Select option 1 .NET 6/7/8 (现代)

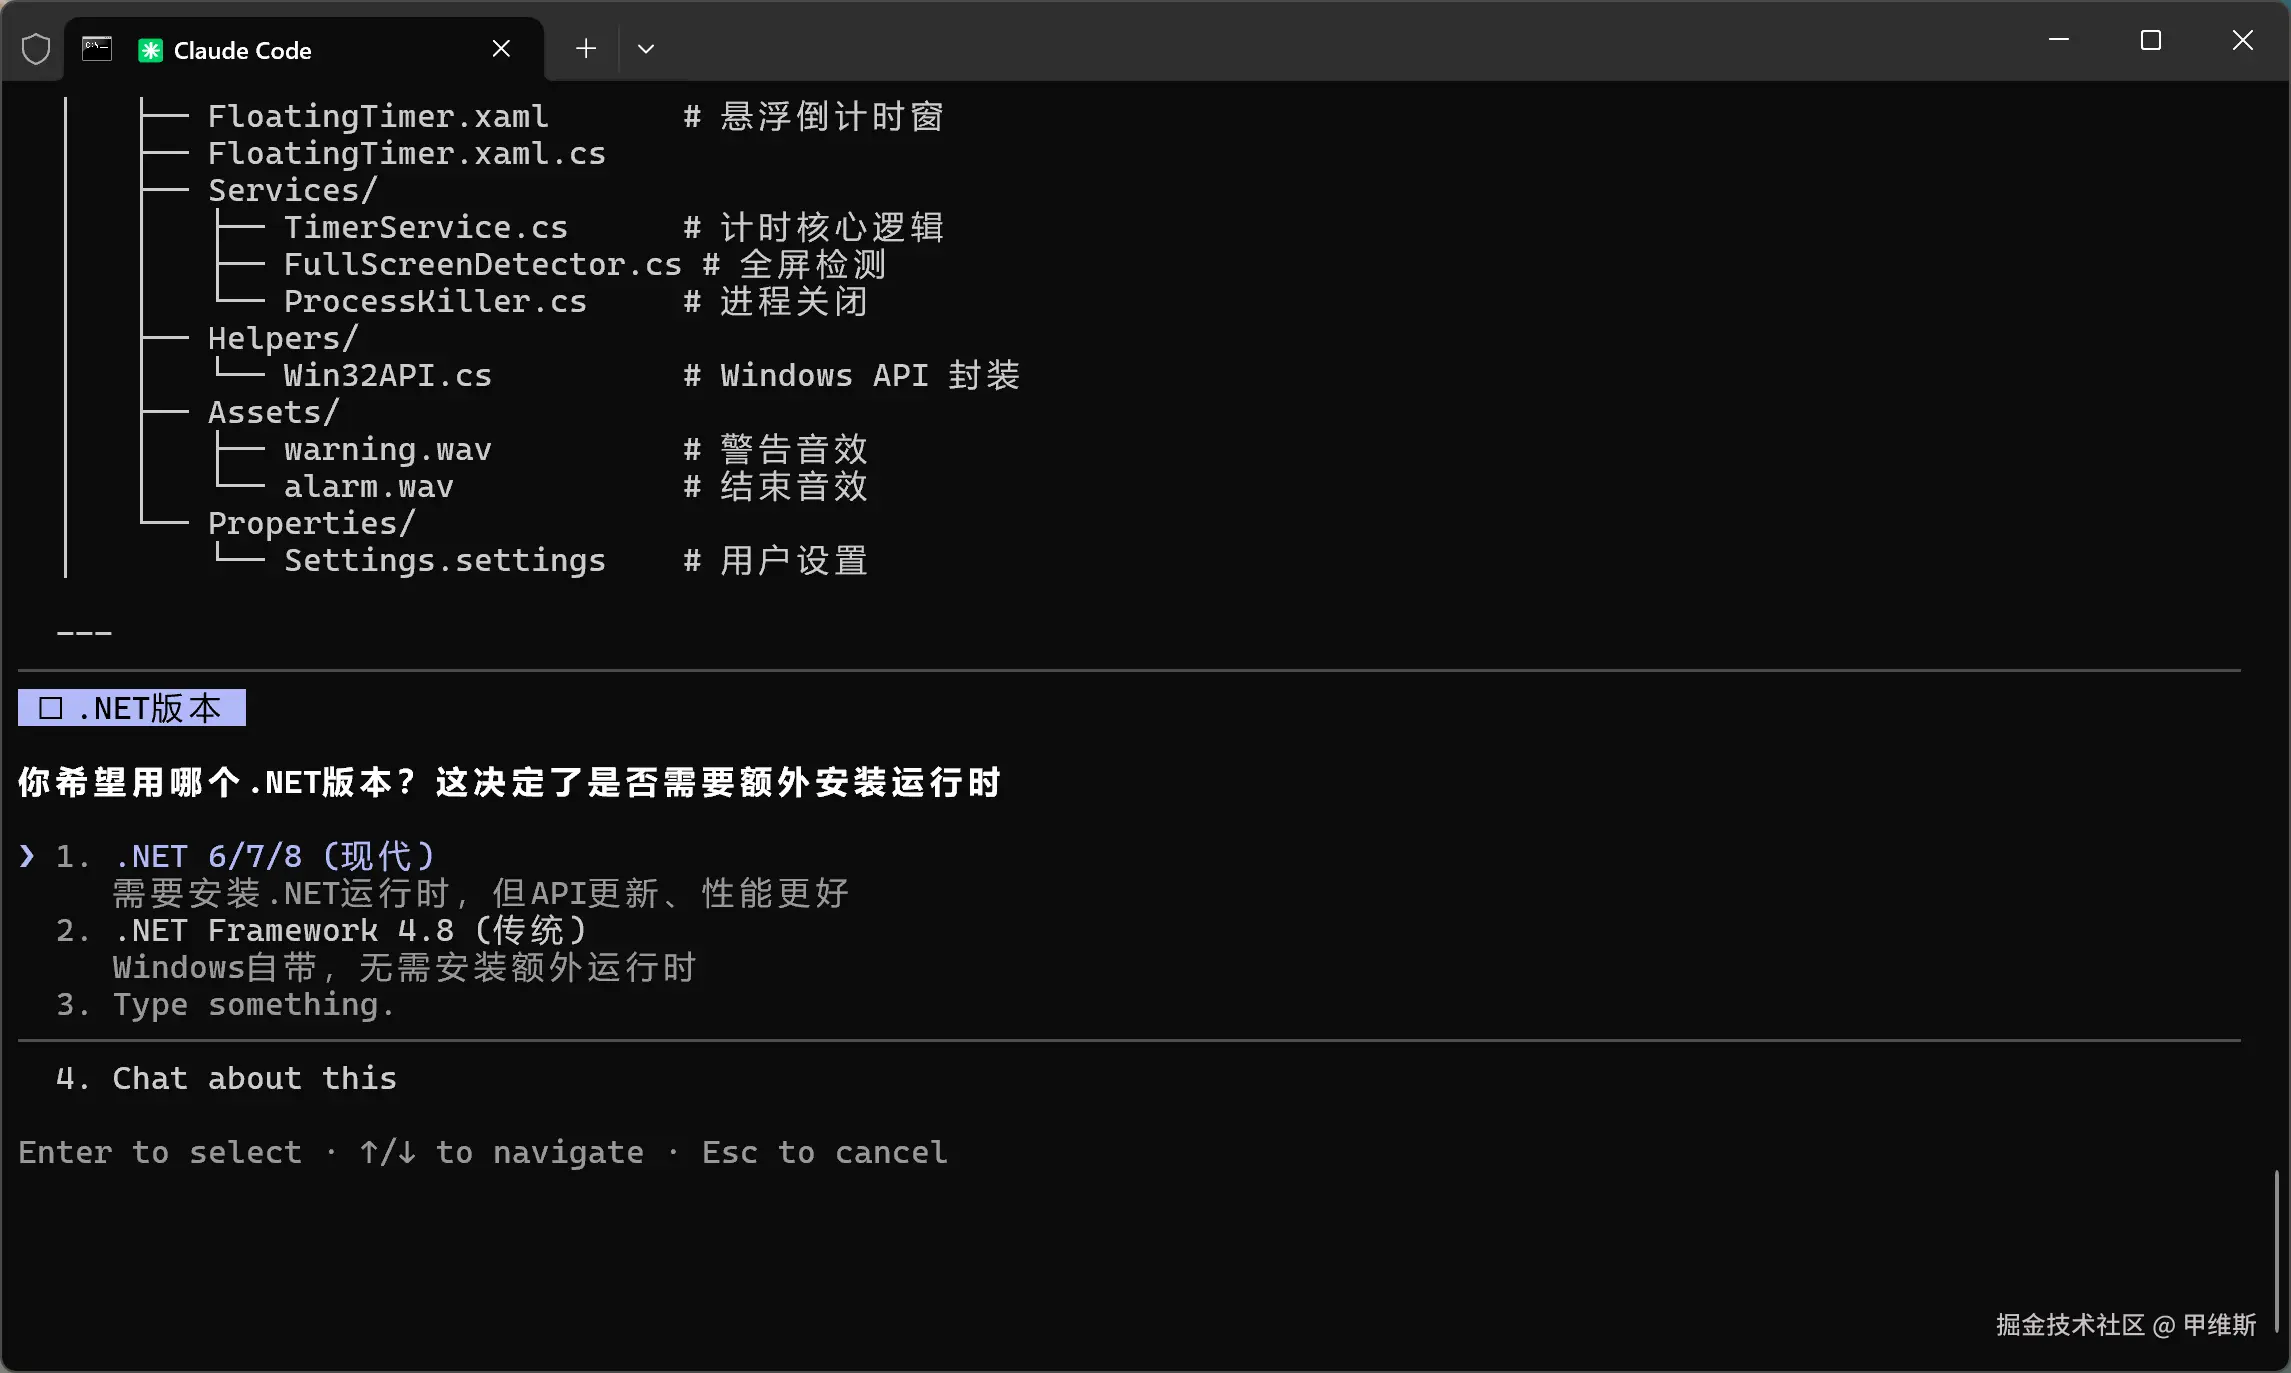click(273, 856)
